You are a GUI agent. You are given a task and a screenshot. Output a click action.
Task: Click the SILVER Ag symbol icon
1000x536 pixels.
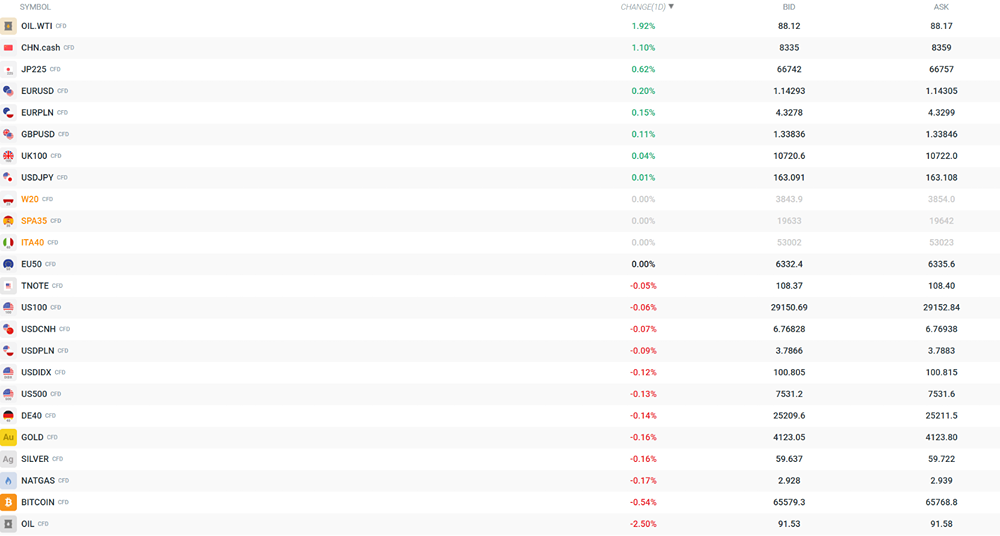8,459
